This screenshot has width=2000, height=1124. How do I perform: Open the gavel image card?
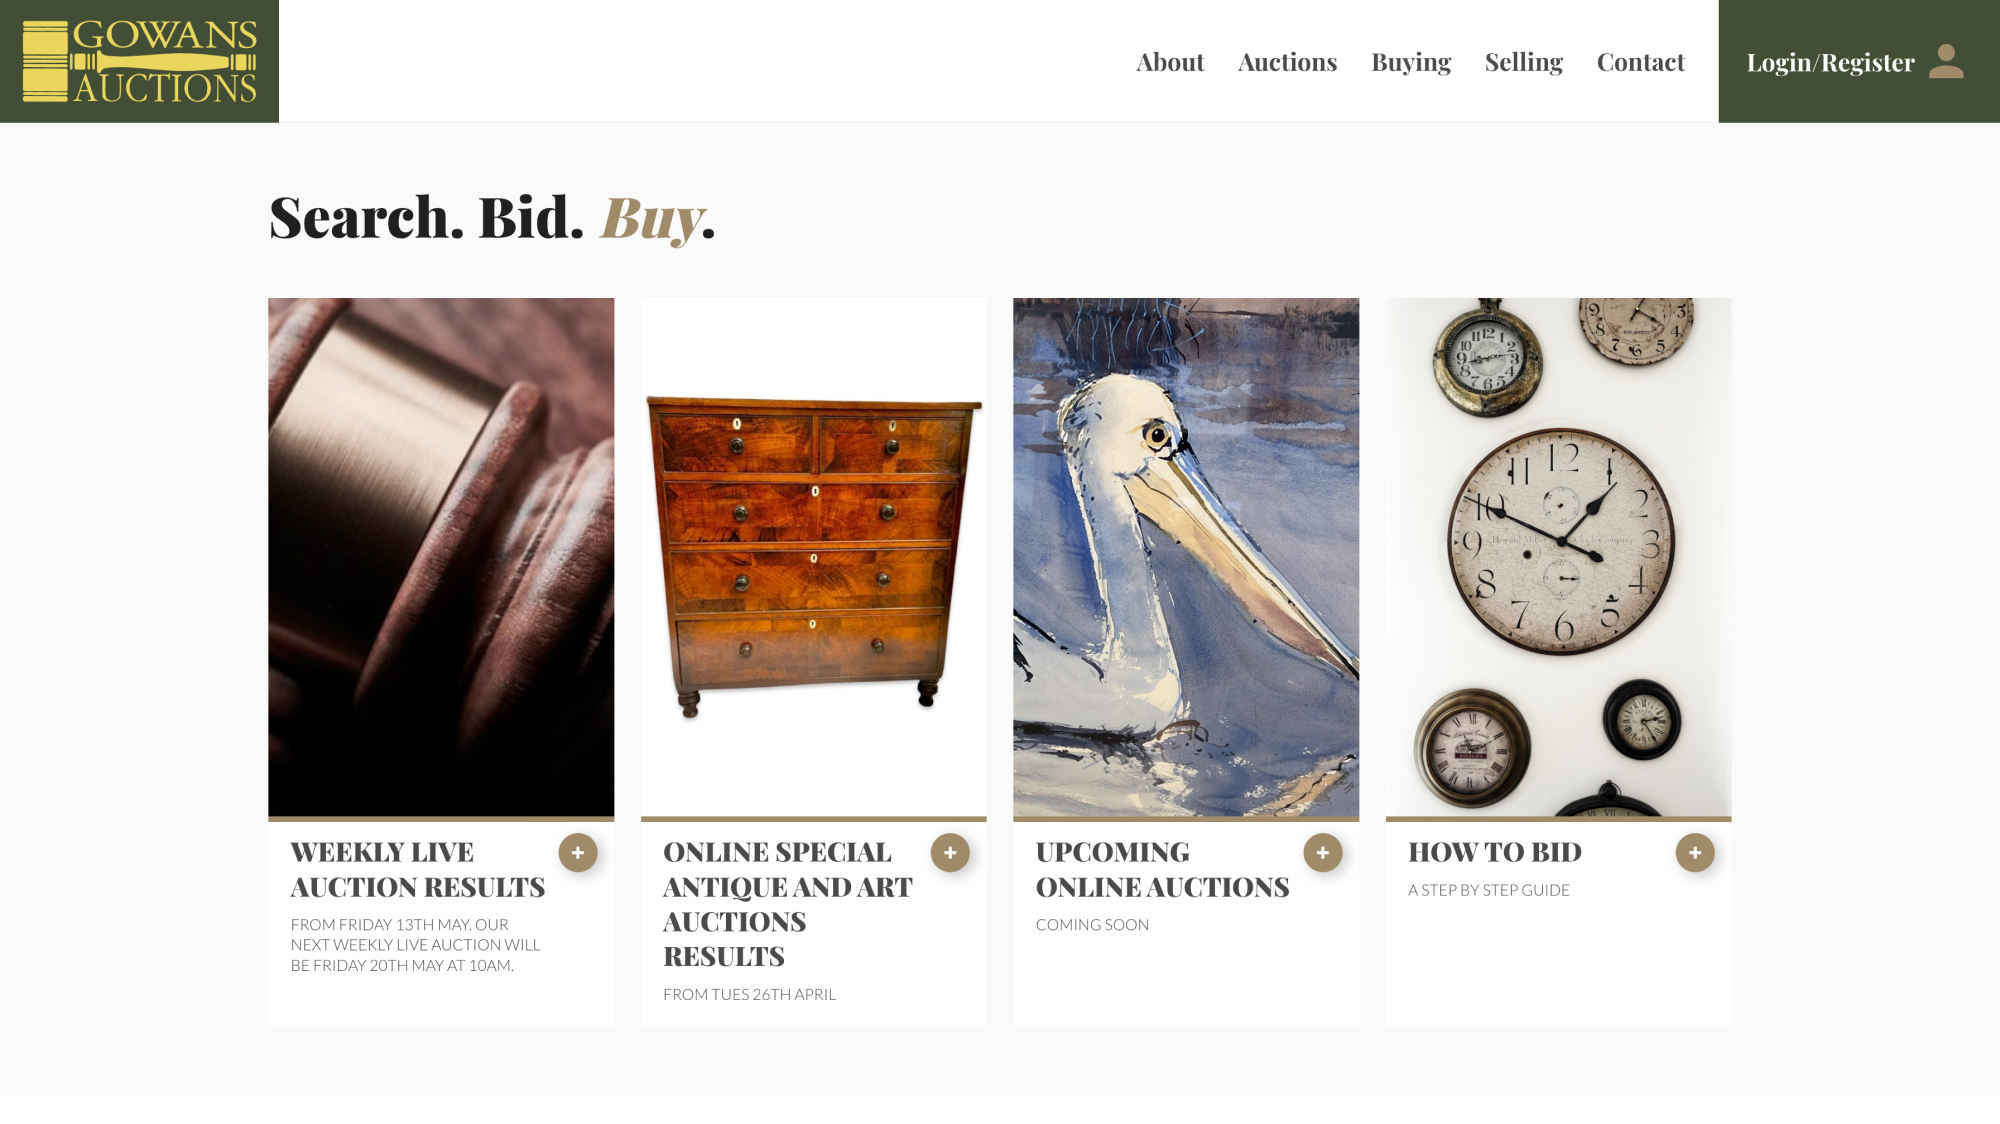point(441,557)
